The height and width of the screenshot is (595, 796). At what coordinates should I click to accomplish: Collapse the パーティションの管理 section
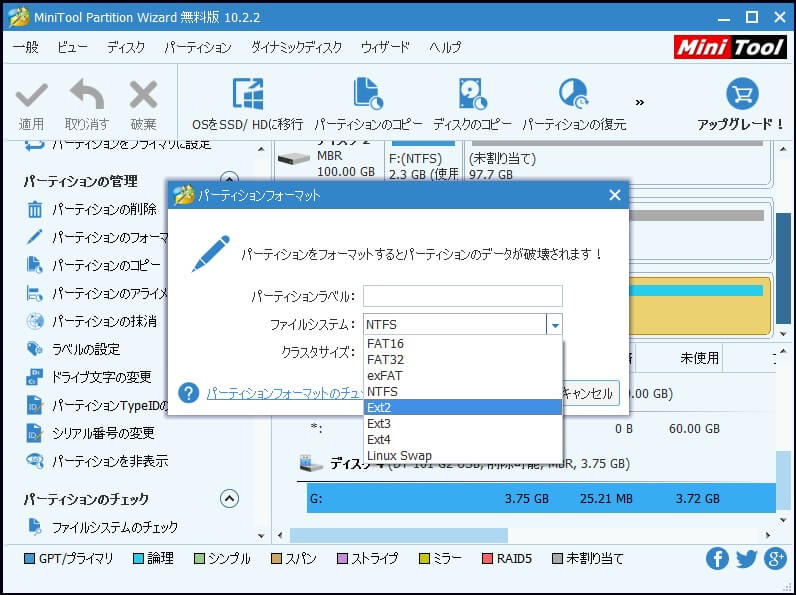229,179
